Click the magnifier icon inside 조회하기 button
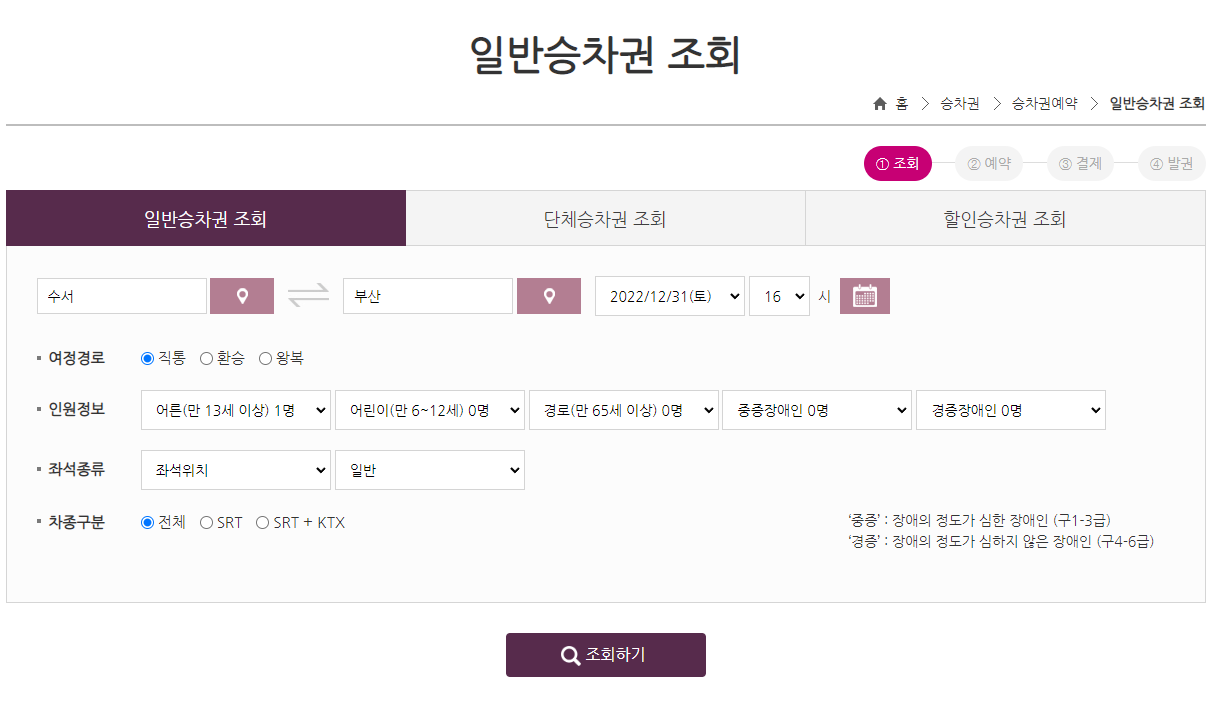The height and width of the screenshot is (711, 1226). tap(571, 655)
